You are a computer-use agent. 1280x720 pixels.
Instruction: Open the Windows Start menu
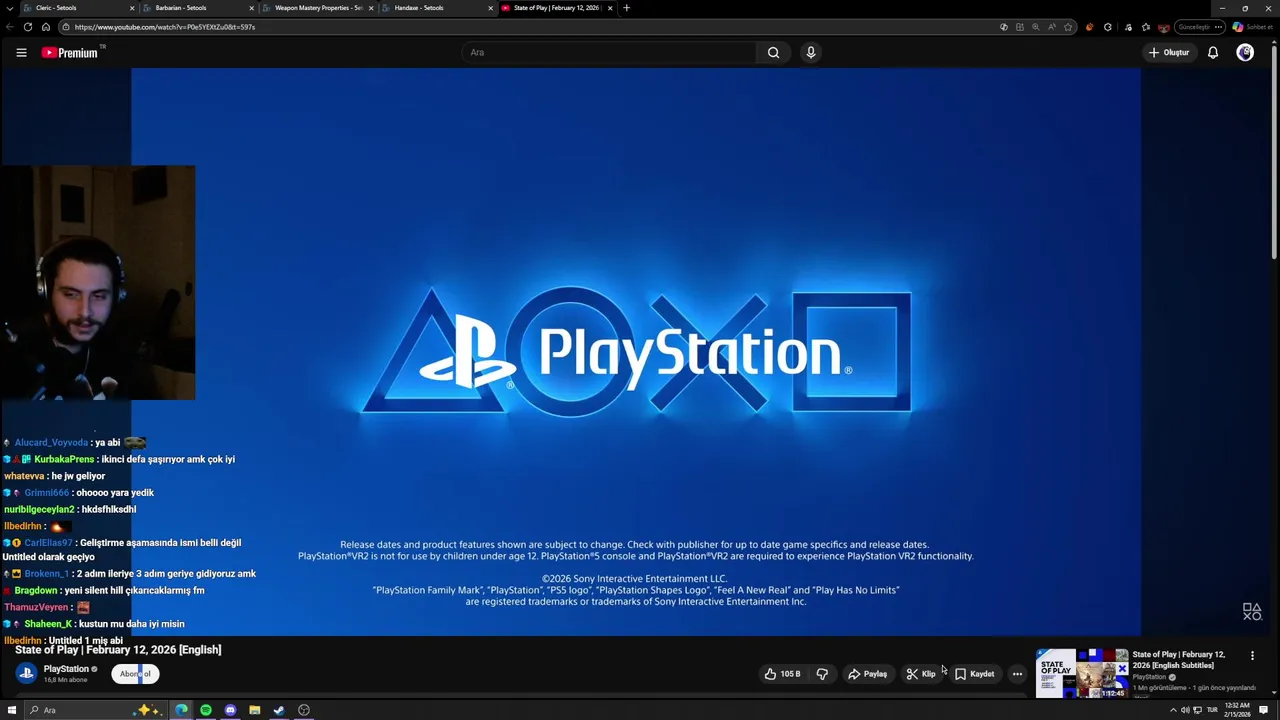[x=12, y=710]
